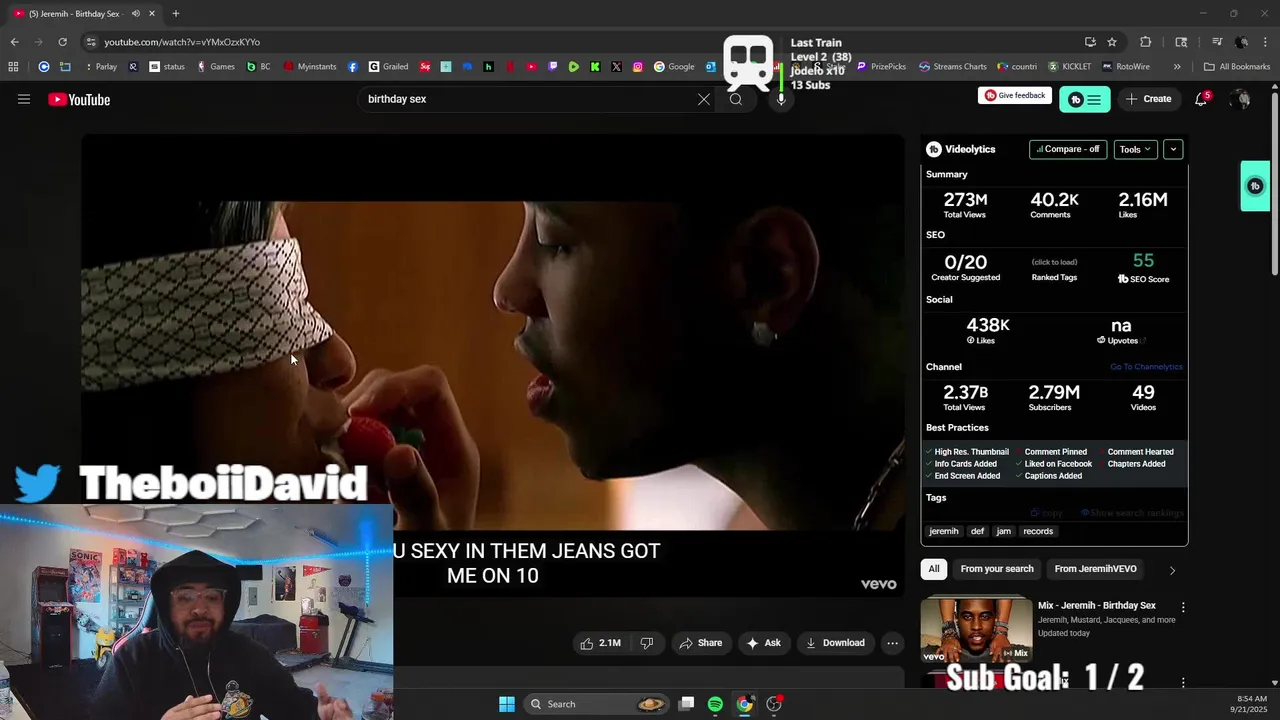Open Chrome from the taskbar

click(744, 704)
